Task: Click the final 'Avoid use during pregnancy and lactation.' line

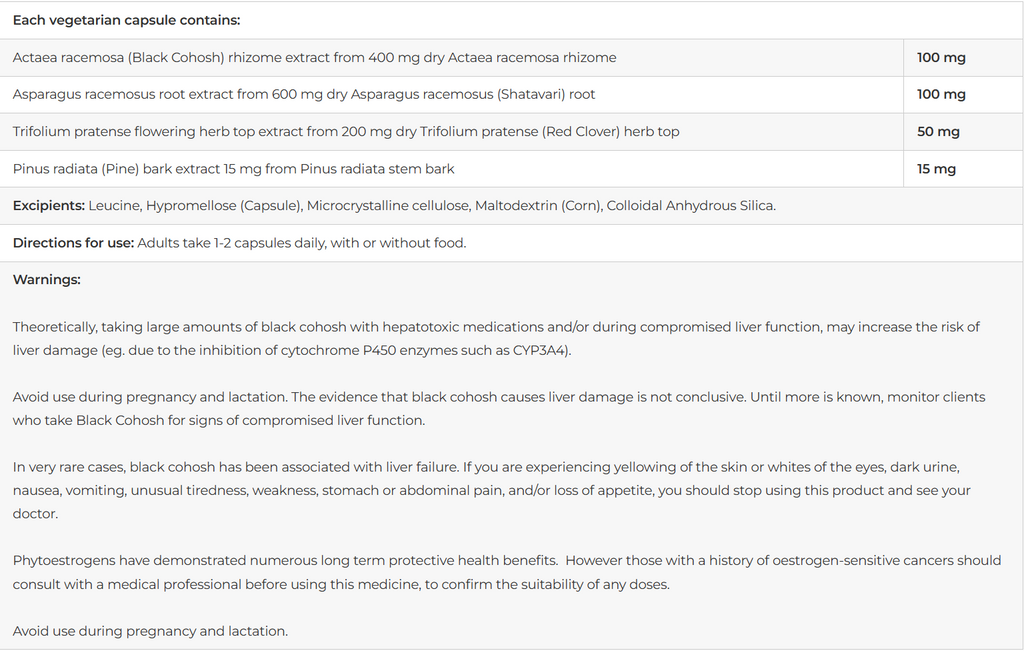Action: pos(150,631)
